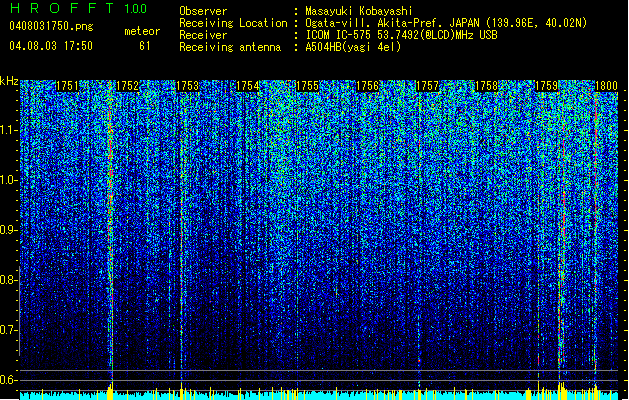Click the kHz axis unit label
Viewport: 629px width, 400px height.
pyautogui.click(x=9, y=81)
